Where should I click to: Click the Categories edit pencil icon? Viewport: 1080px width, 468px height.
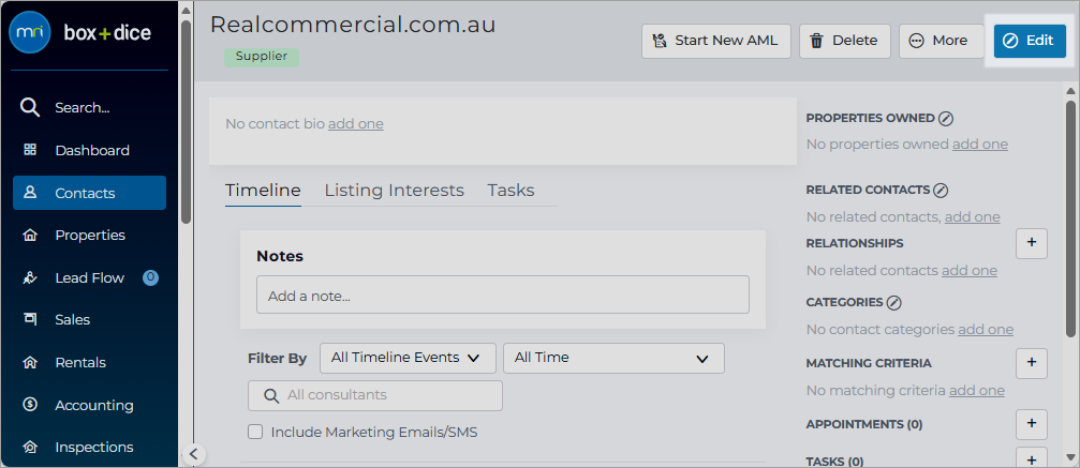894,303
